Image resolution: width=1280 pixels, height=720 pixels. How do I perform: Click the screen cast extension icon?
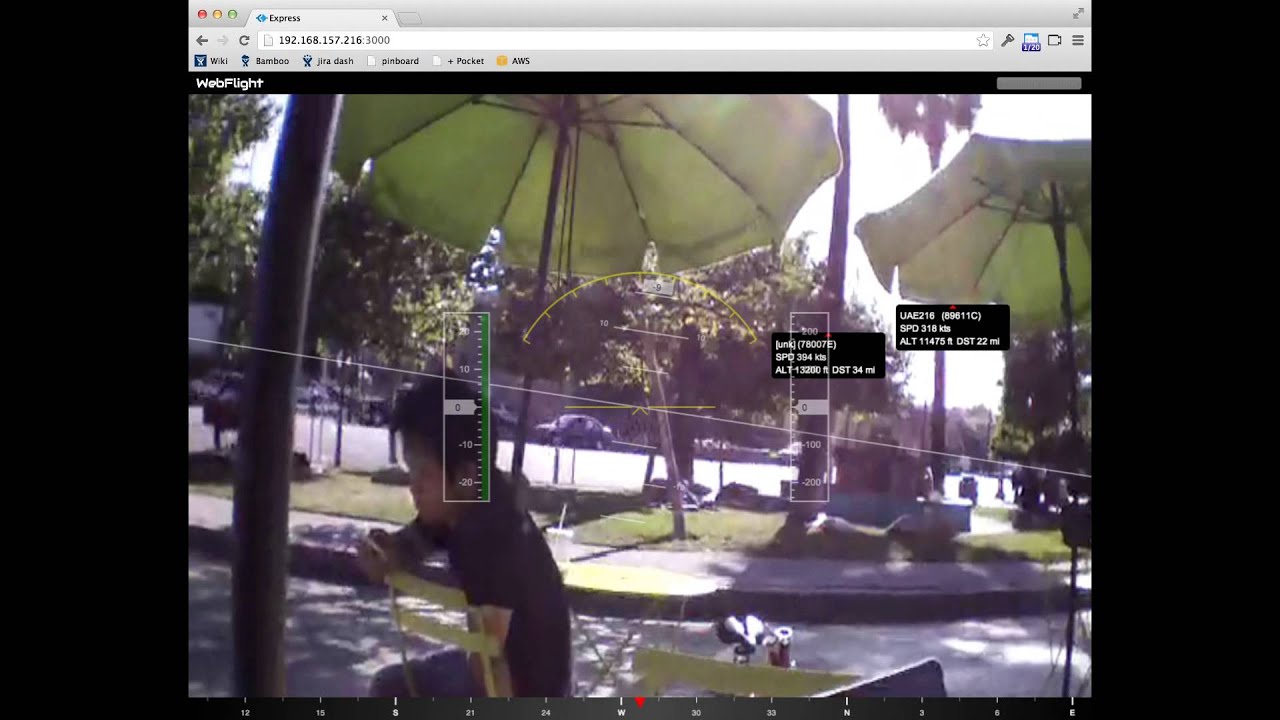point(1054,40)
